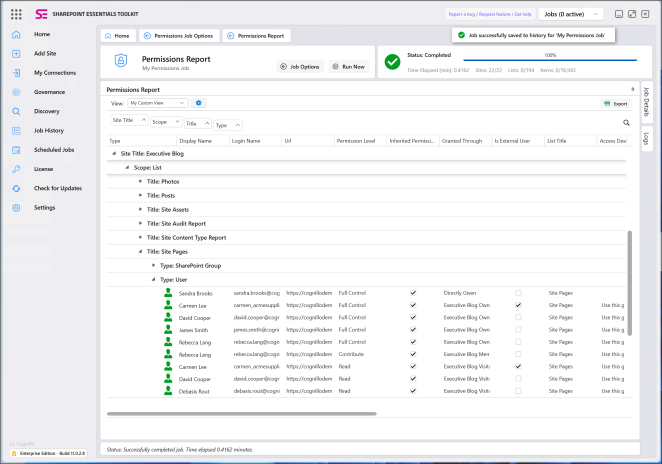Click the Add Site plus icon
Screen dimensions: 662x464
click(x=16, y=54)
